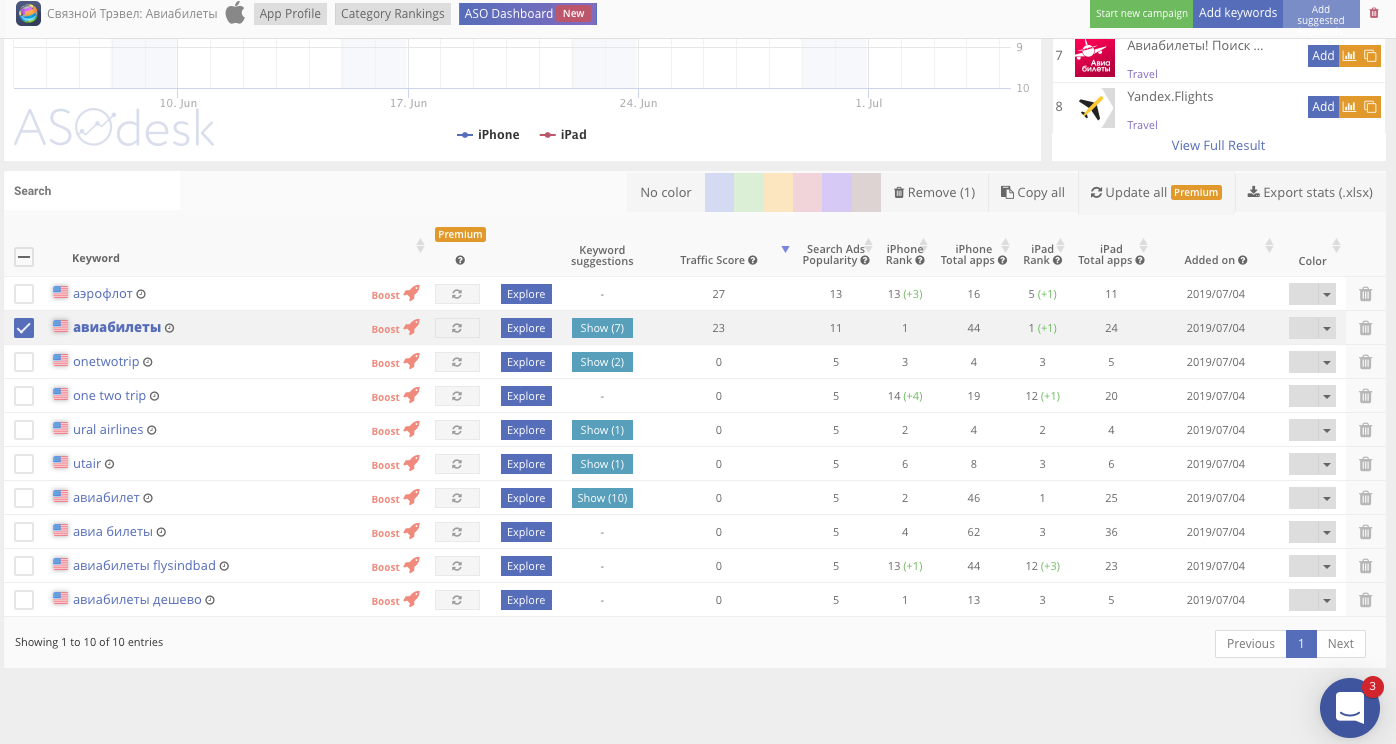This screenshot has width=1396, height=744.
Task: Click Start new campaign button
Action: 1141,13
